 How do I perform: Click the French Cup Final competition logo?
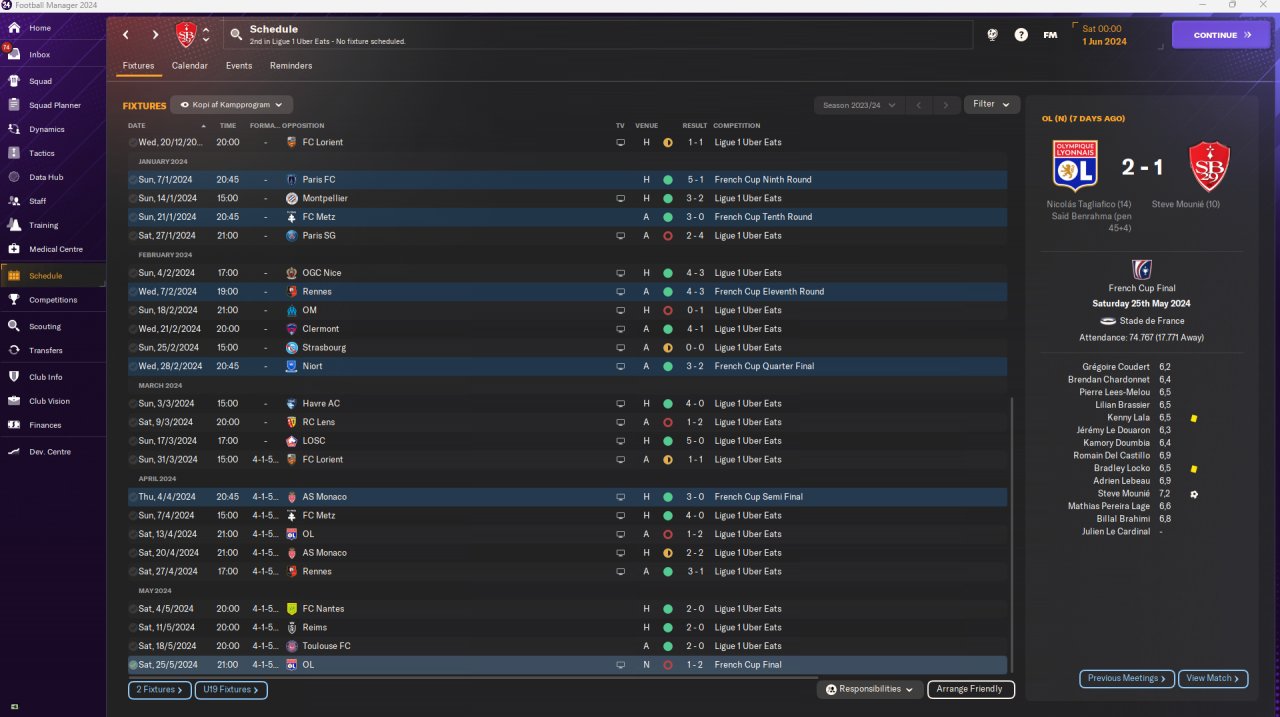(x=1141, y=269)
